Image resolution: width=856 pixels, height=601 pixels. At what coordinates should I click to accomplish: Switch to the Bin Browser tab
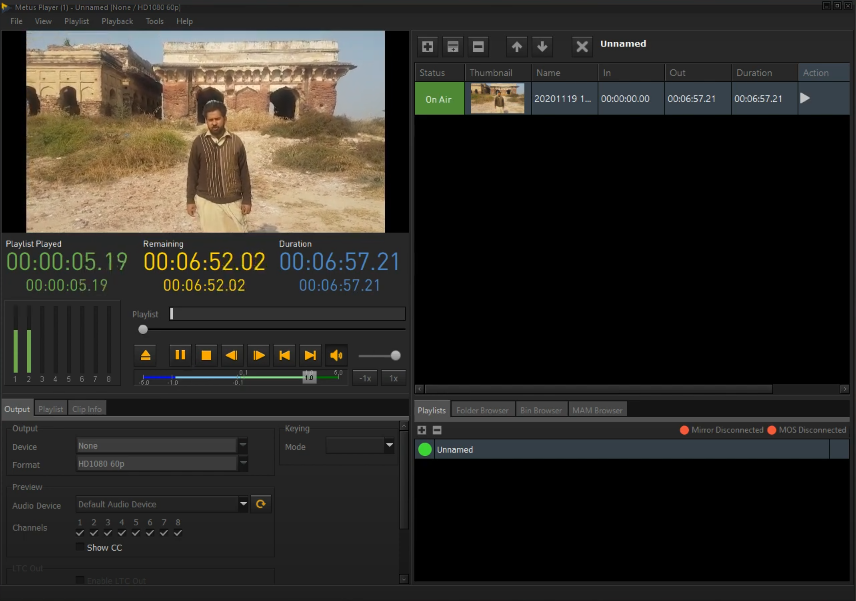pyautogui.click(x=541, y=410)
